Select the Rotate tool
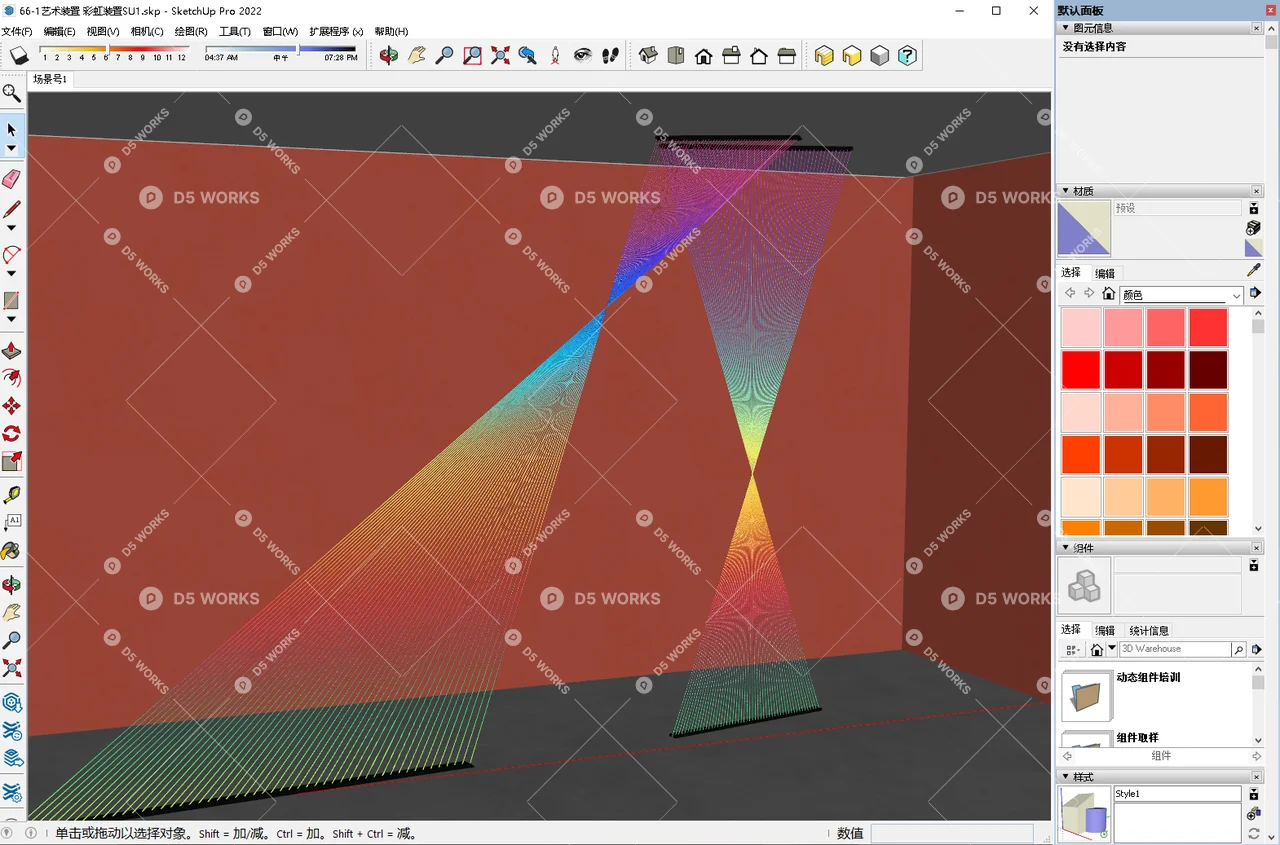Screen dimensions: 1280x845 pyautogui.click(x=12, y=434)
